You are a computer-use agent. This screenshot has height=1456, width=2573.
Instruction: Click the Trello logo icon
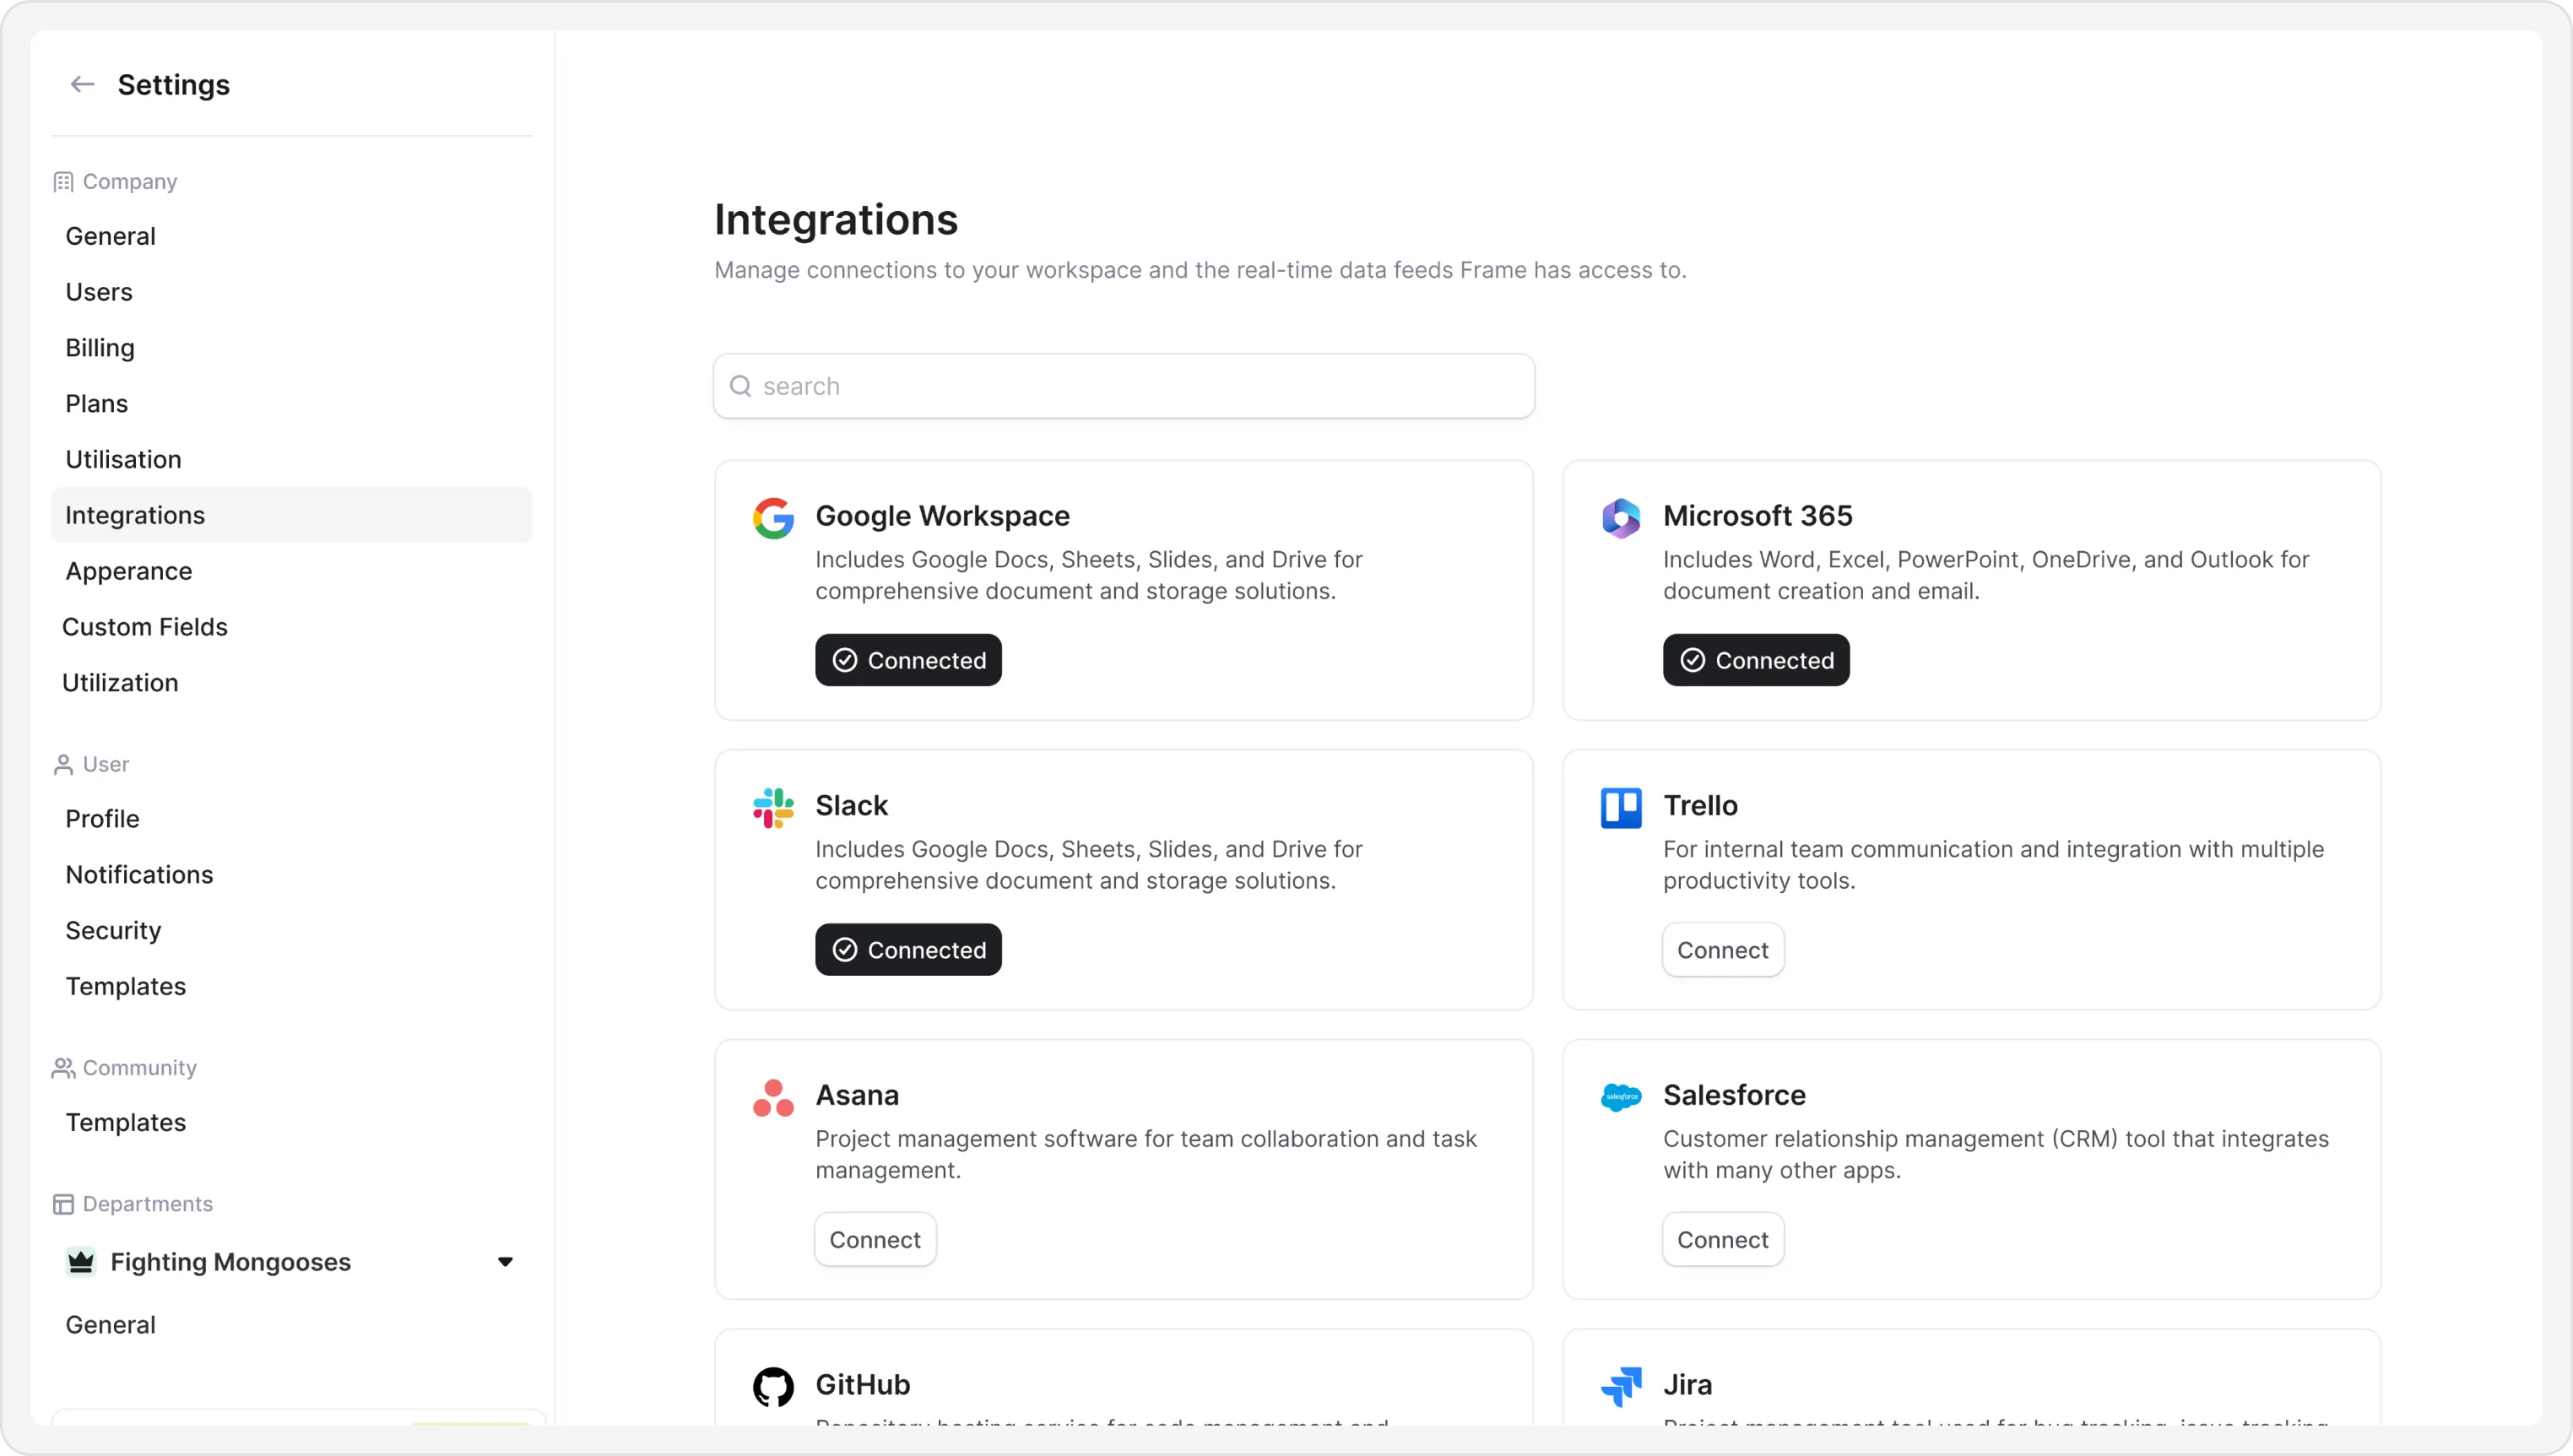pyautogui.click(x=1620, y=808)
